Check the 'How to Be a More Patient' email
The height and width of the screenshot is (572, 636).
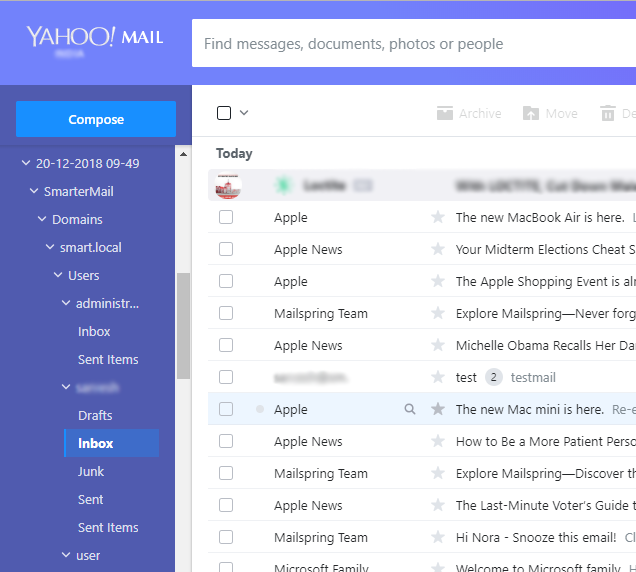coord(226,441)
